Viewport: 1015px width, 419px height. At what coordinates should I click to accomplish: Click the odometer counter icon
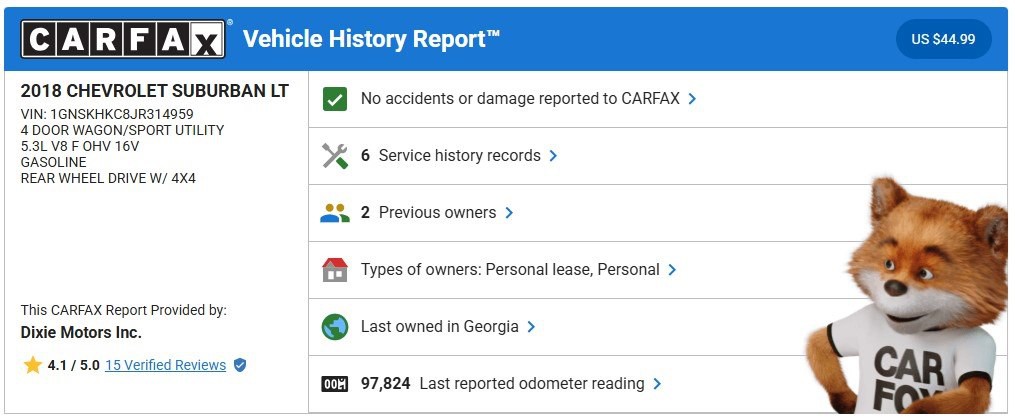[334, 384]
